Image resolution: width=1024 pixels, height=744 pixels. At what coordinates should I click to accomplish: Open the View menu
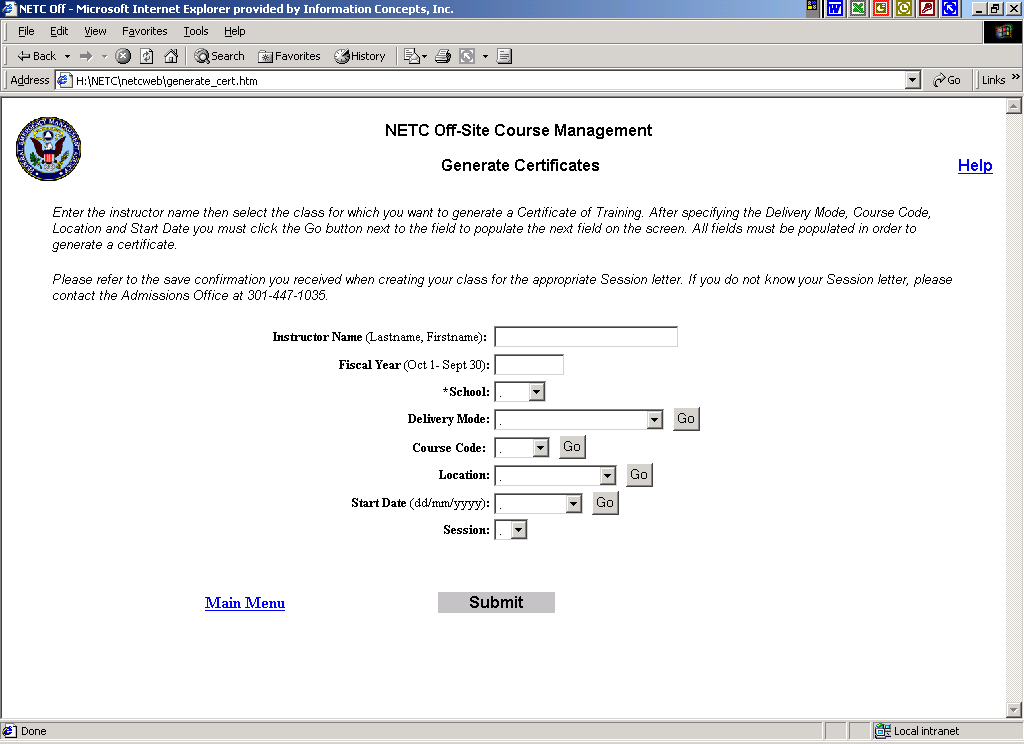click(95, 31)
